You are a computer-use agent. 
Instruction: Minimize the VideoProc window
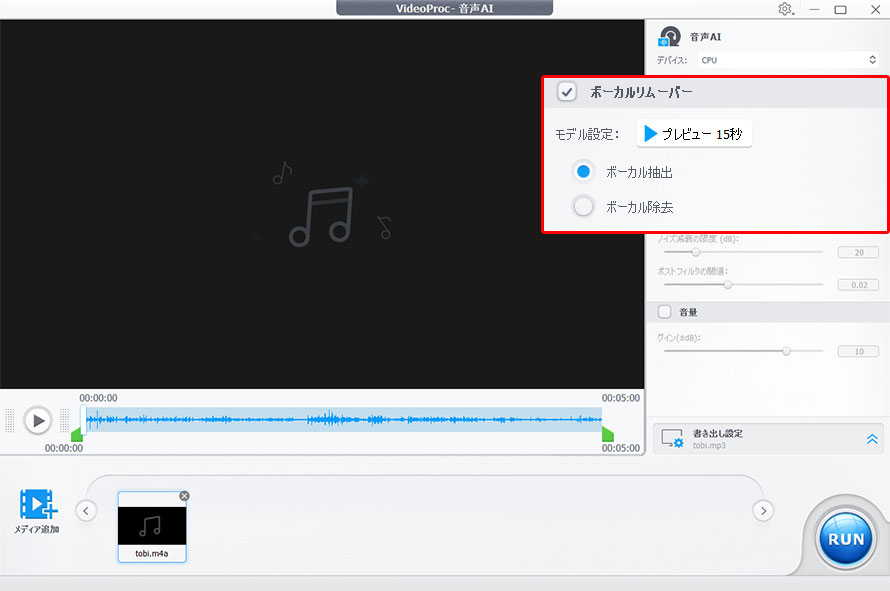[x=815, y=10]
